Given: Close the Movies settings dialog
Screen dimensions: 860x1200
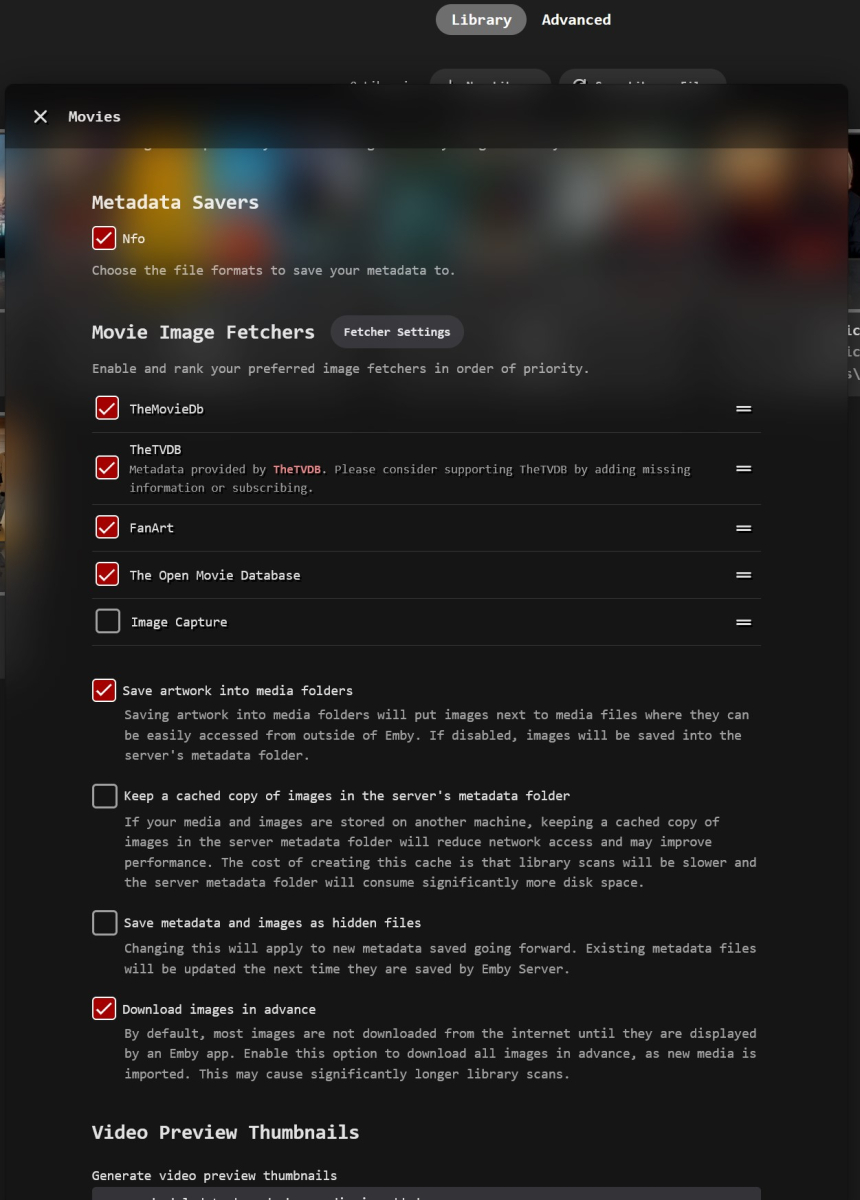Looking at the screenshot, I should (40, 117).
